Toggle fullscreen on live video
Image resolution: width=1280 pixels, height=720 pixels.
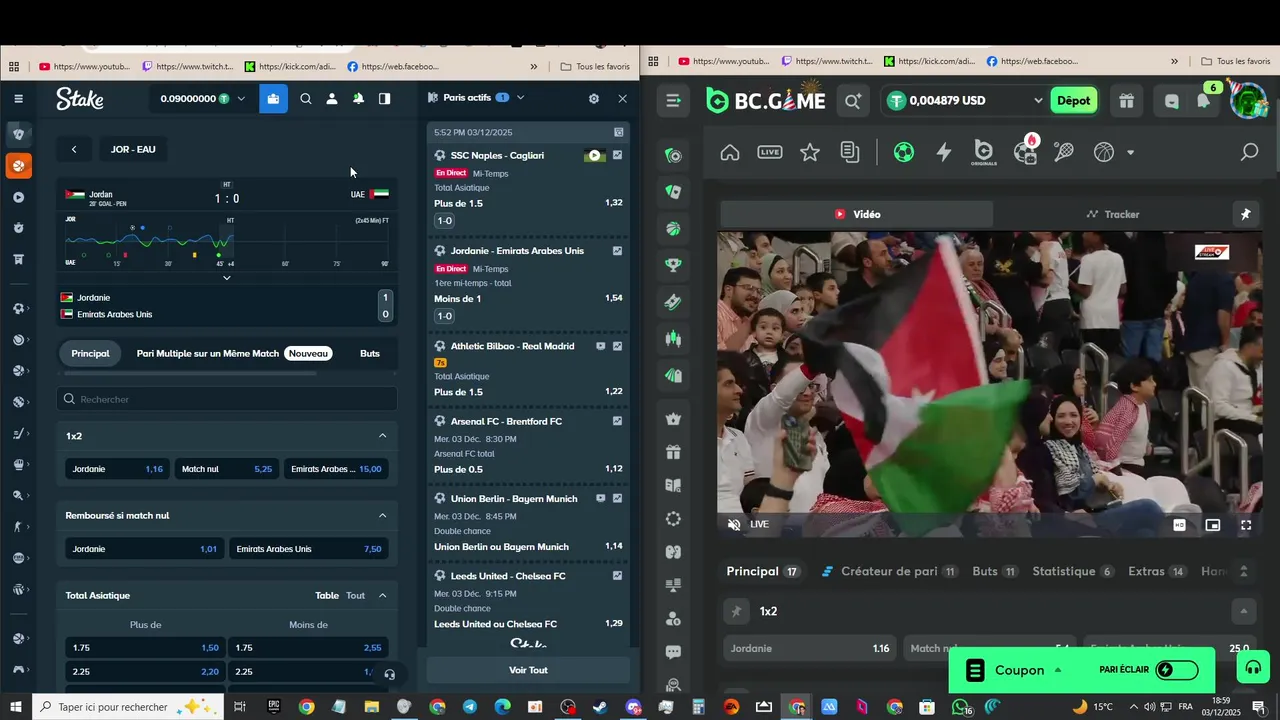pos(1246,525)
